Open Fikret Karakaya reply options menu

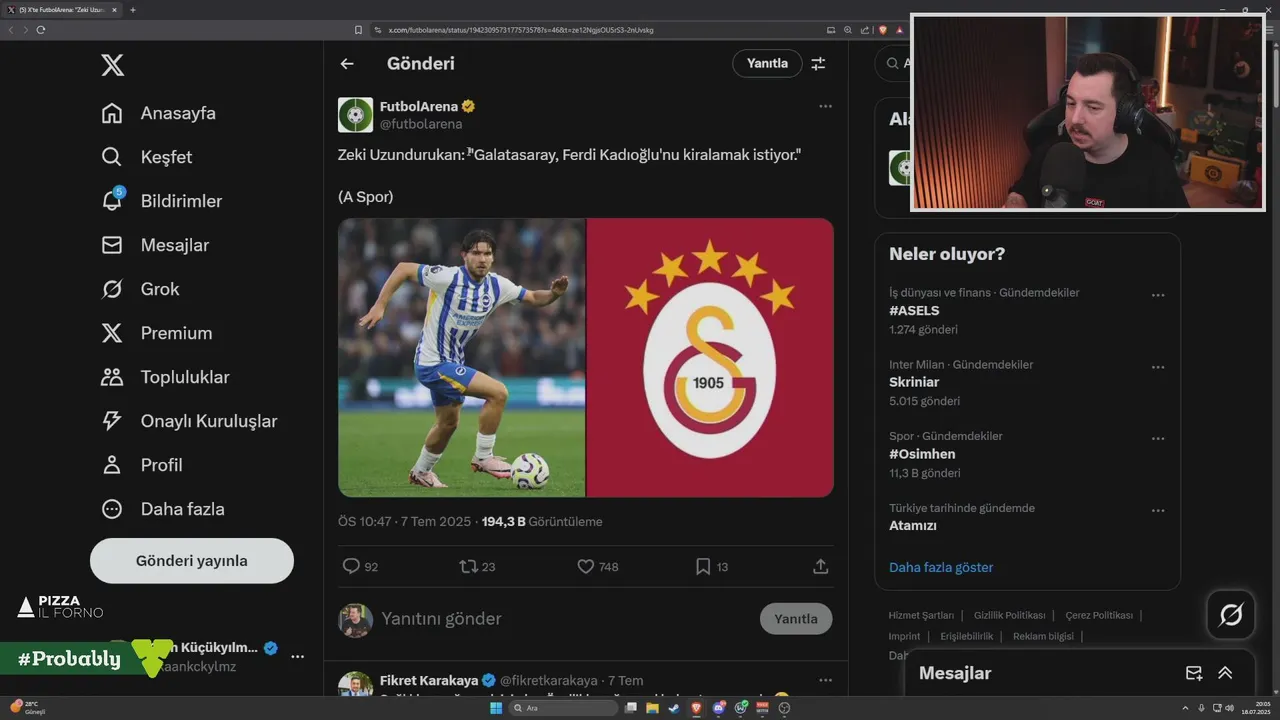pos(825,680)
